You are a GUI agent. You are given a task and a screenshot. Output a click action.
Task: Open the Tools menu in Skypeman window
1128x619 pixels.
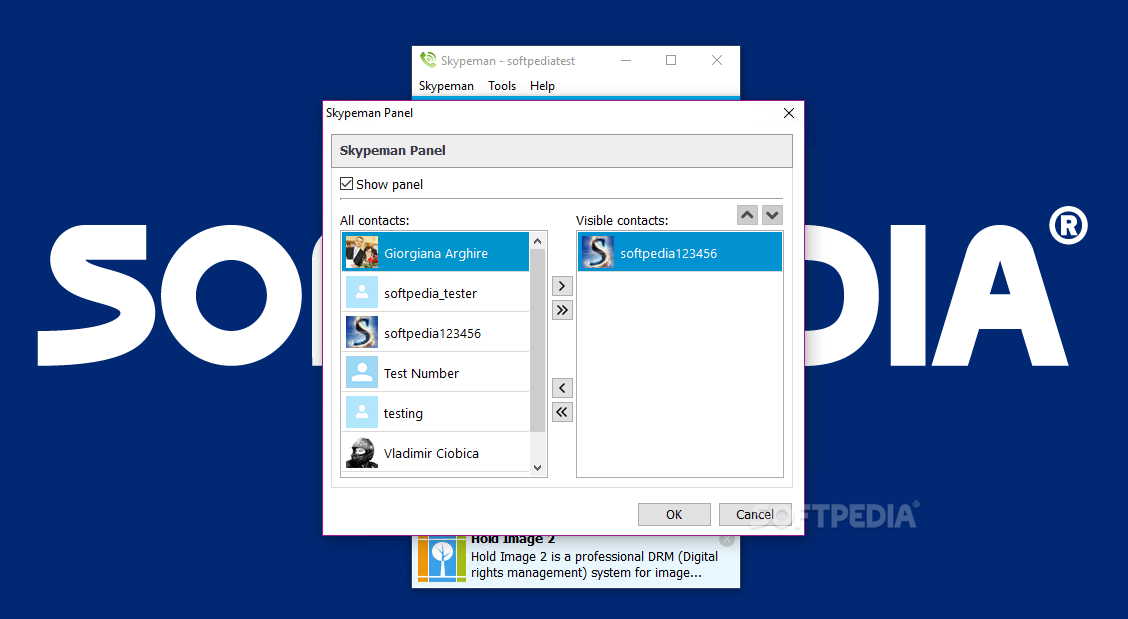pos(501,86)
